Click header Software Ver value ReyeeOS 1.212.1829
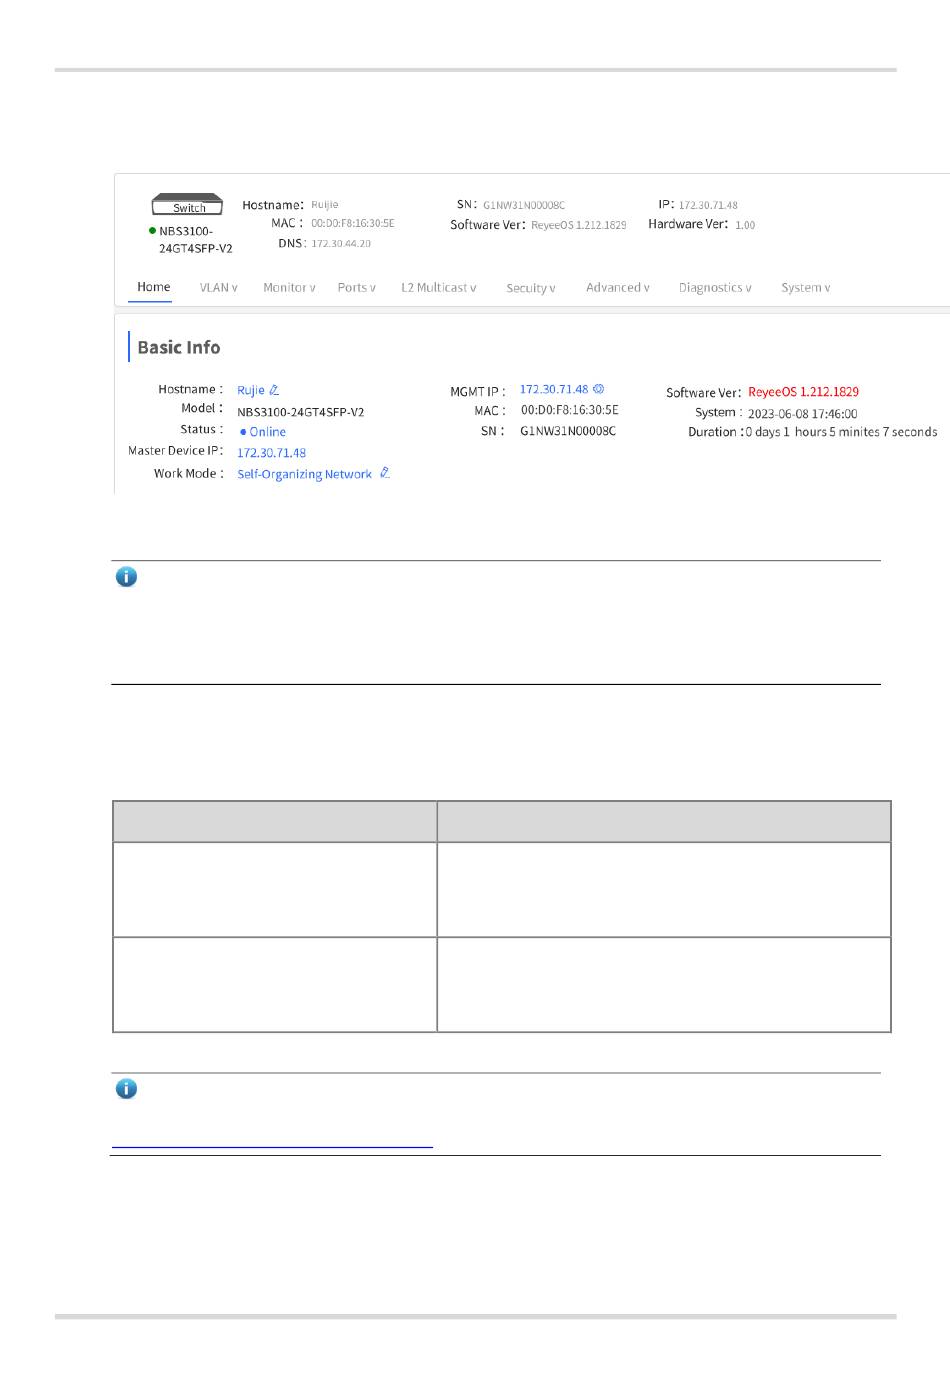Viewport: 950px width, 1379px height. coord(579,225)
